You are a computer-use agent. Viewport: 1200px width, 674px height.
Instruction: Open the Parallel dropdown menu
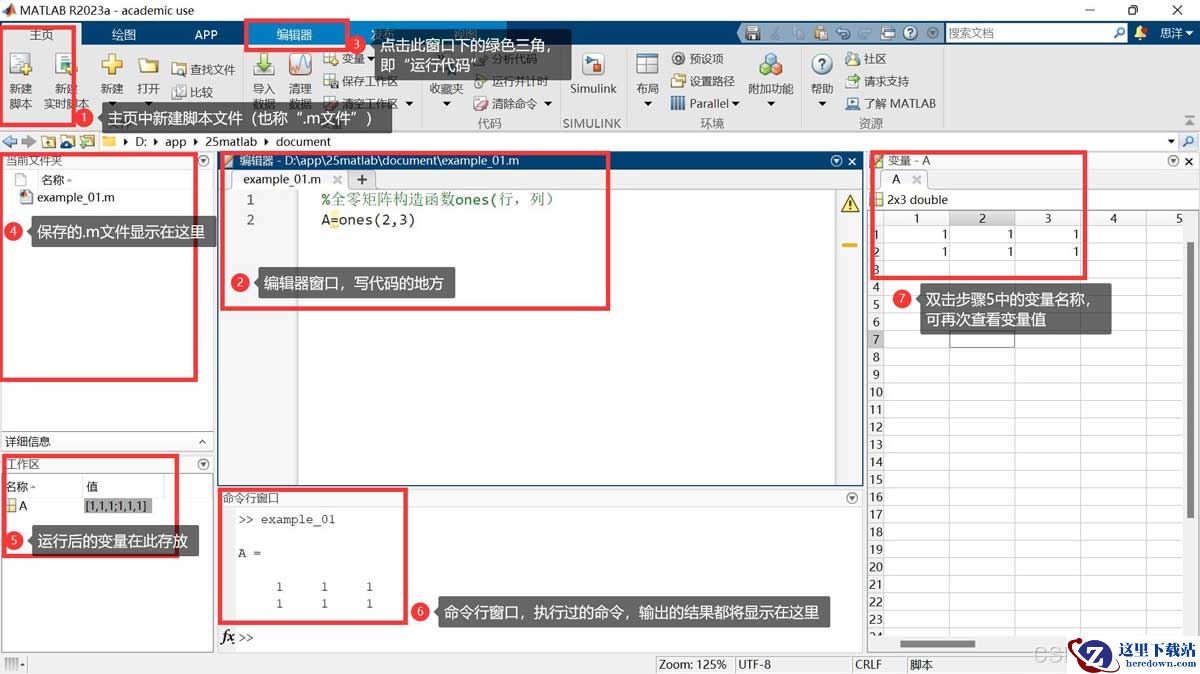(x=705, y=103)
